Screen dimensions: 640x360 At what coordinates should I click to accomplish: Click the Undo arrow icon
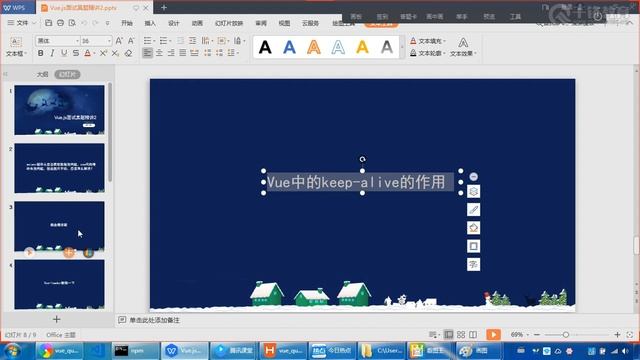point(84,23)
